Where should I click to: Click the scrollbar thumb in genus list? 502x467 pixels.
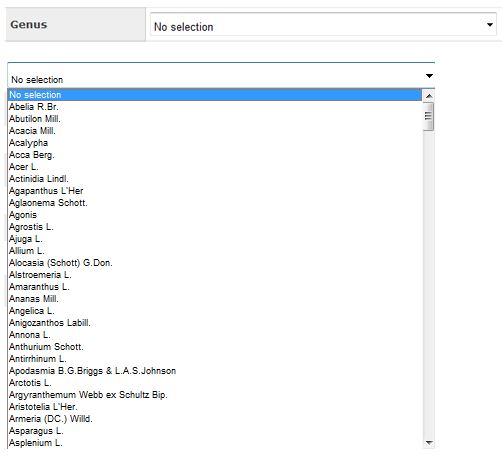click(x=429, y=116)
